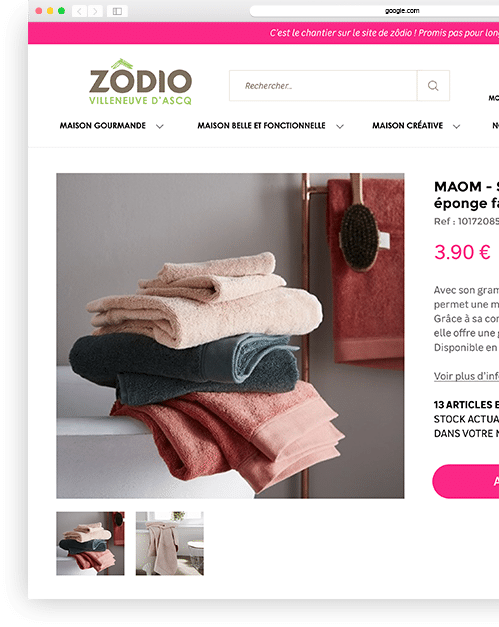This screenshot has width=499, height=627.
Task: Click the green fullscreen window dot
Action: tap(61, 11)
